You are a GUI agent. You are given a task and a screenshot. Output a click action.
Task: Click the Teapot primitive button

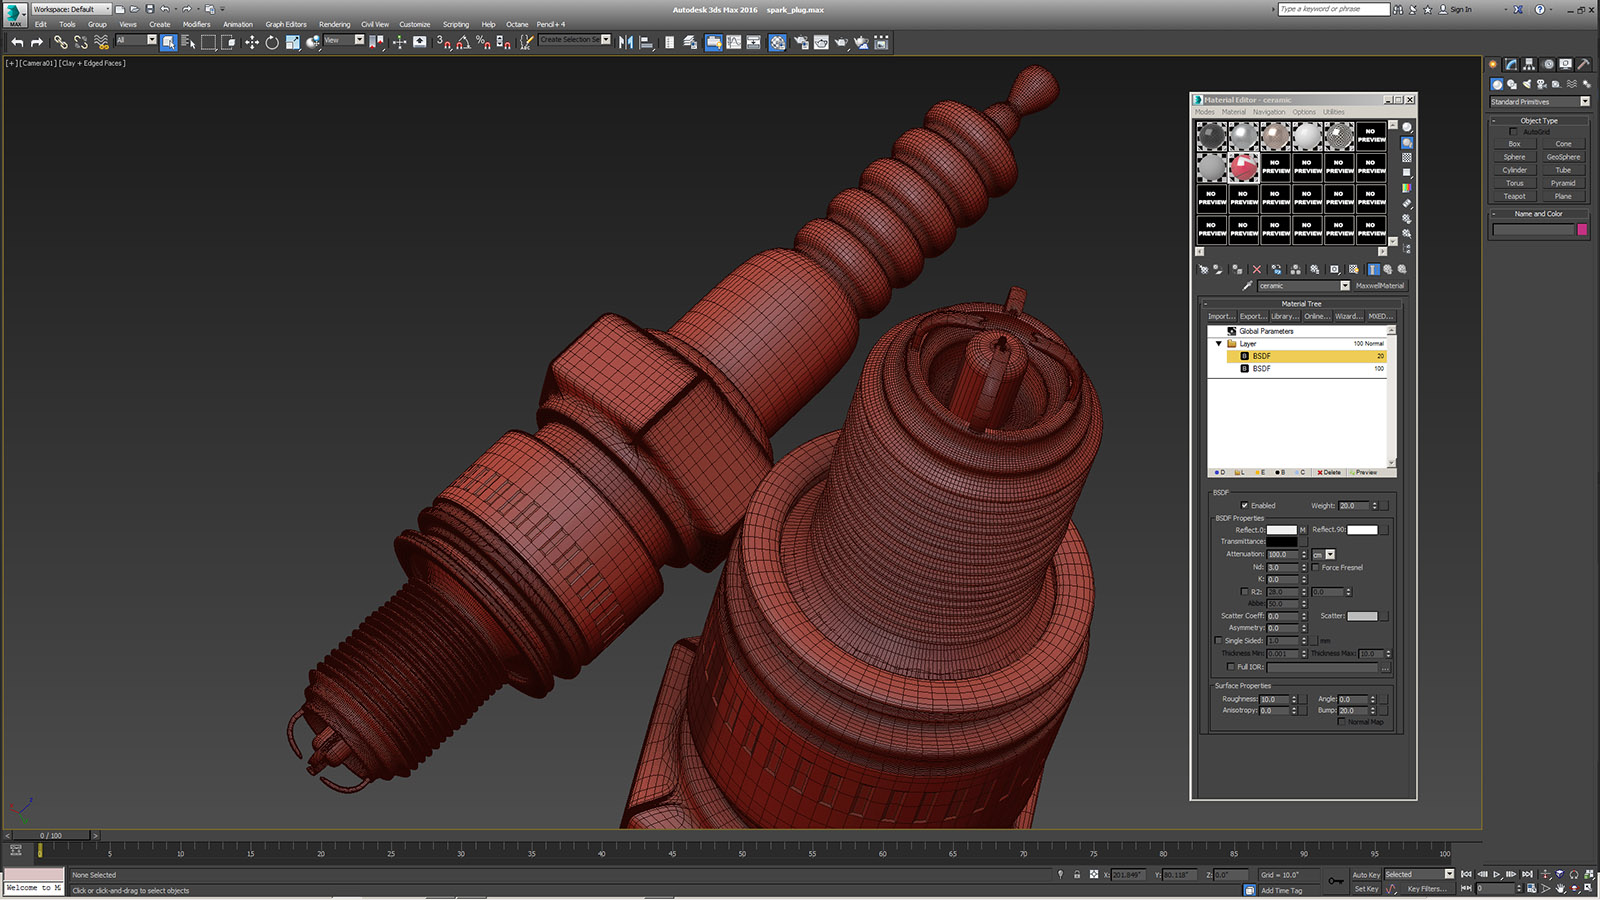pyautogui.click(x=1514, y=196)
